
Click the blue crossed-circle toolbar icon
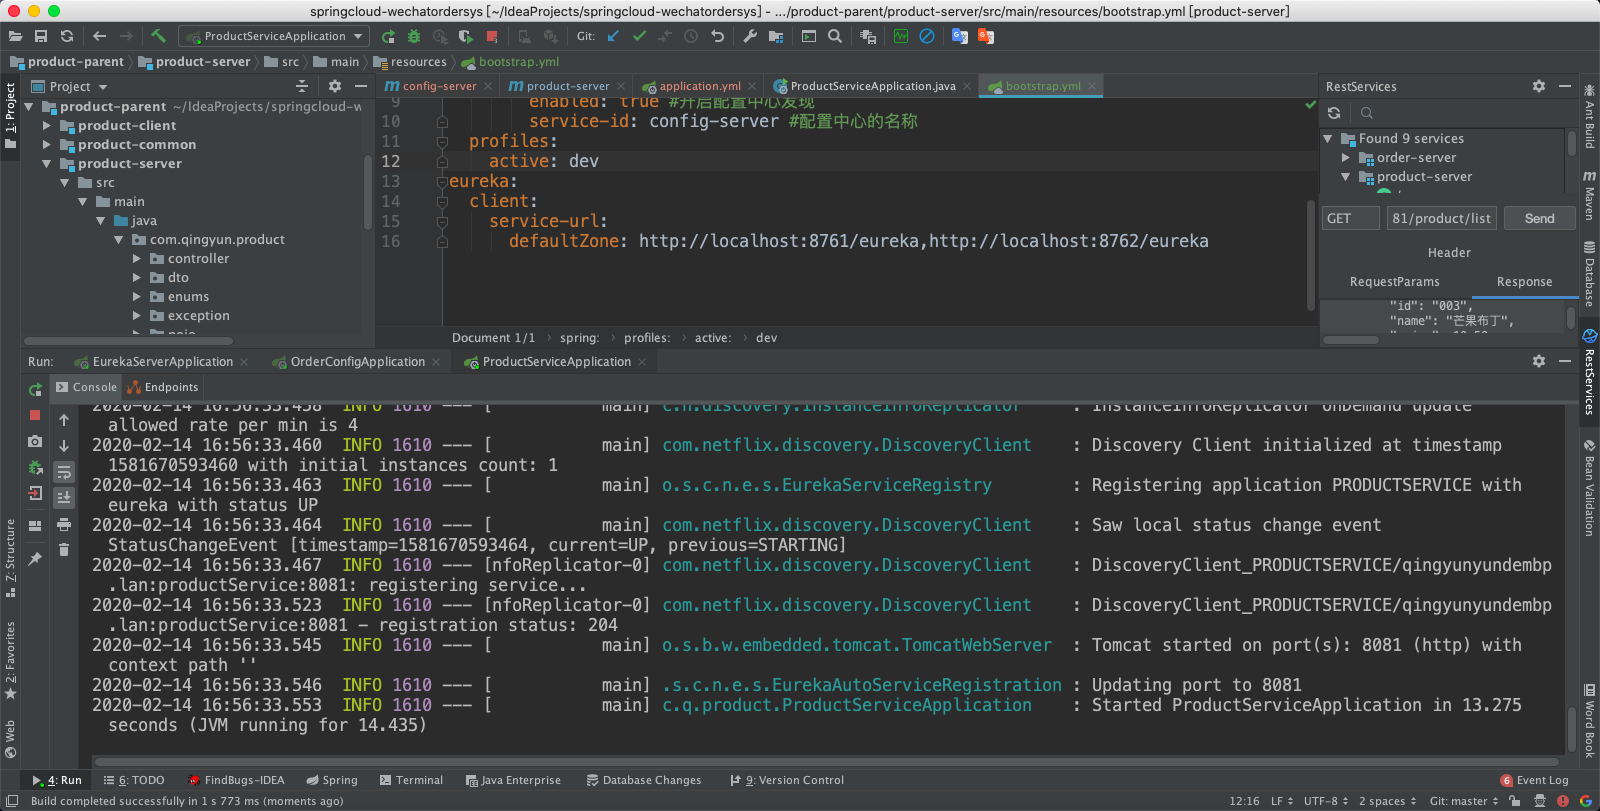click(x=927, y=36)
